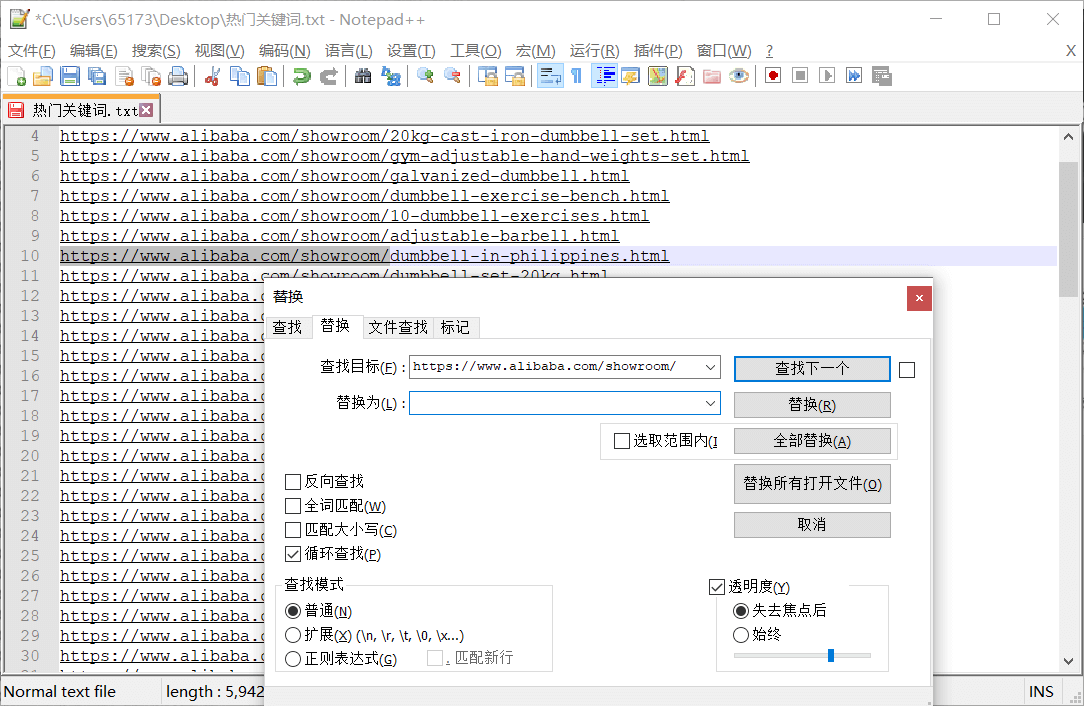Open Find with binoculars icon
Screen dimensions: 1084x706
pyautogui.click(x=363, y=76)
